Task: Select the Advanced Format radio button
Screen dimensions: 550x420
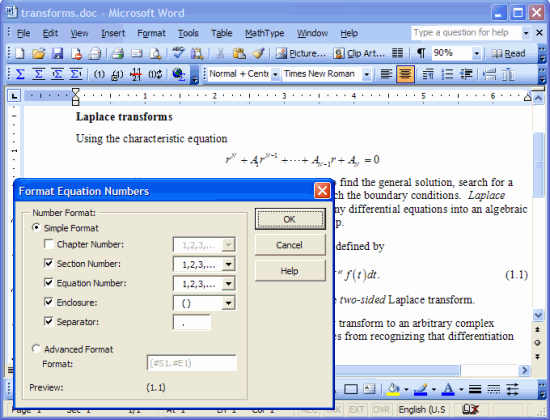Action: (x=36, y=349)
